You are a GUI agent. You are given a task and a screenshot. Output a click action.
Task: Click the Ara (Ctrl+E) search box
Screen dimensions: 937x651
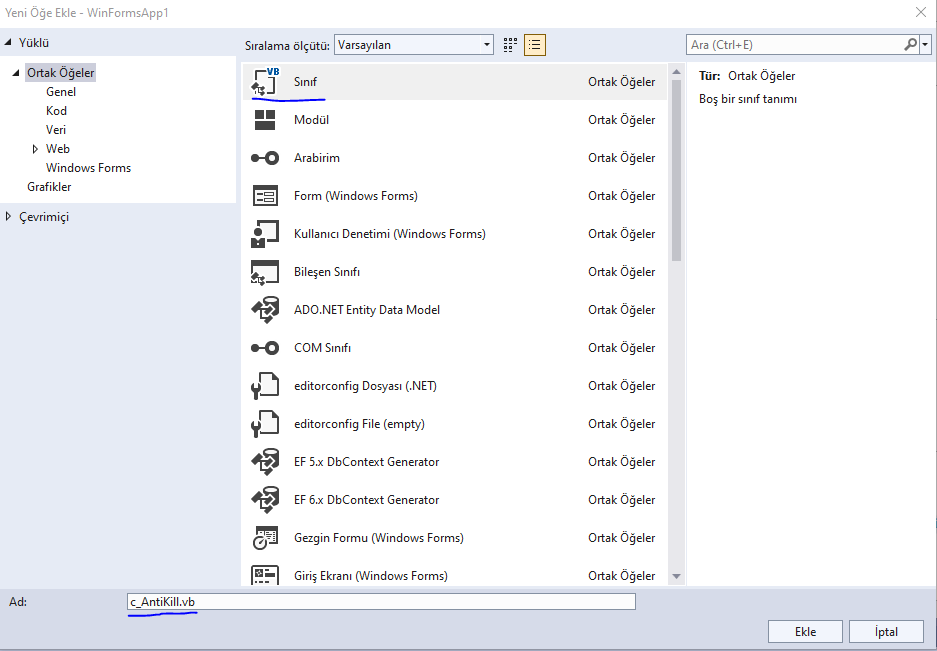tap(794, 45)
